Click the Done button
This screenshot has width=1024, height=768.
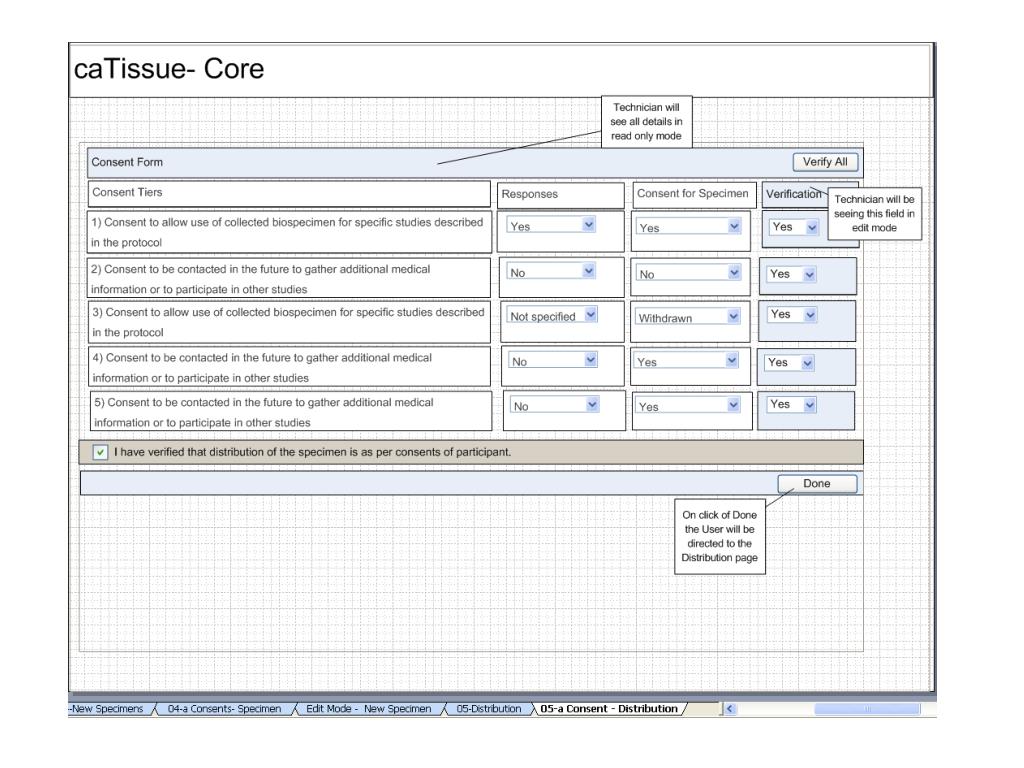816,484
